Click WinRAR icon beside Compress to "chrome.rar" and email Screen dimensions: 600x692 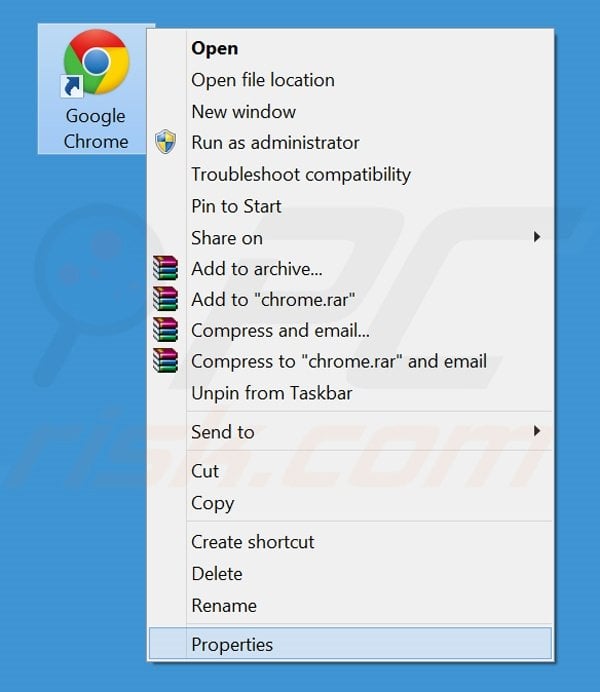click(x=165, y=361)
